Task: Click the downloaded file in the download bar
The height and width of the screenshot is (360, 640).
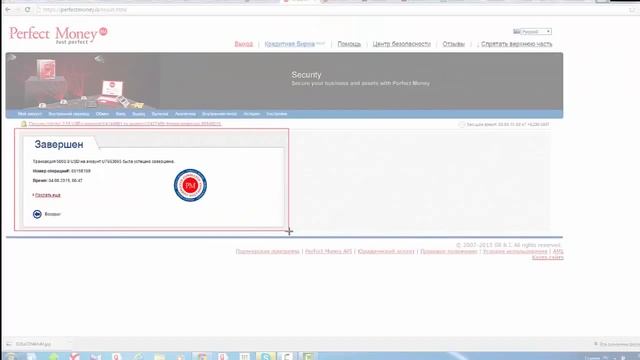Action: (33, 344)
